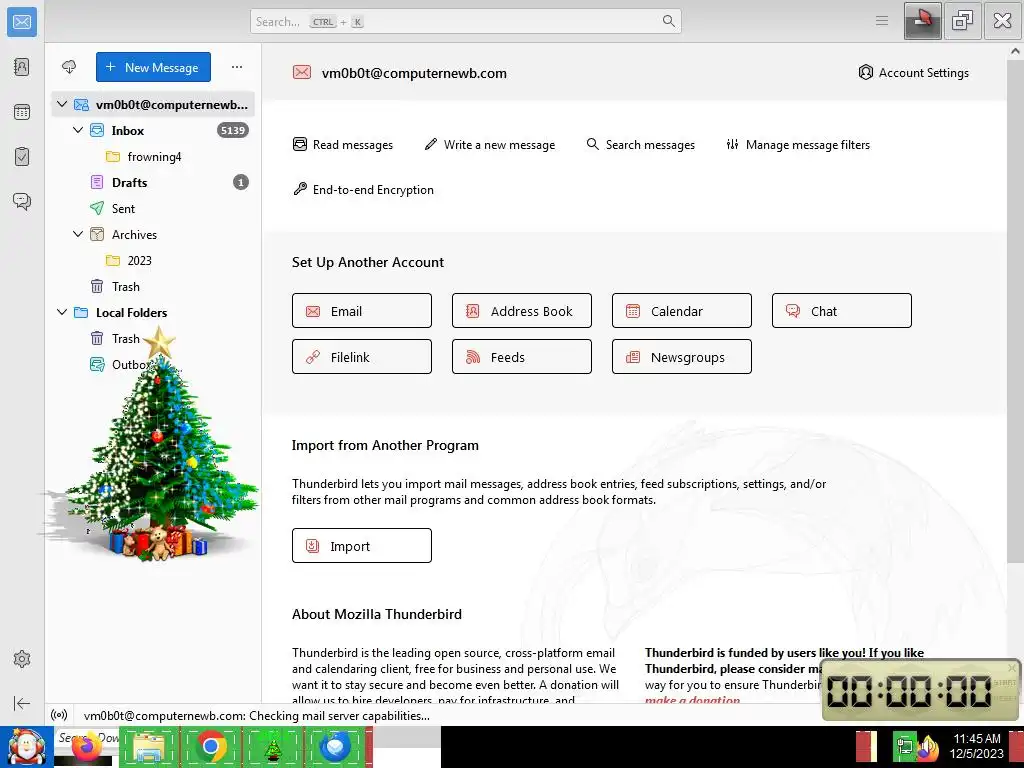Set up Newsgroups account

(x=682, y=357)
